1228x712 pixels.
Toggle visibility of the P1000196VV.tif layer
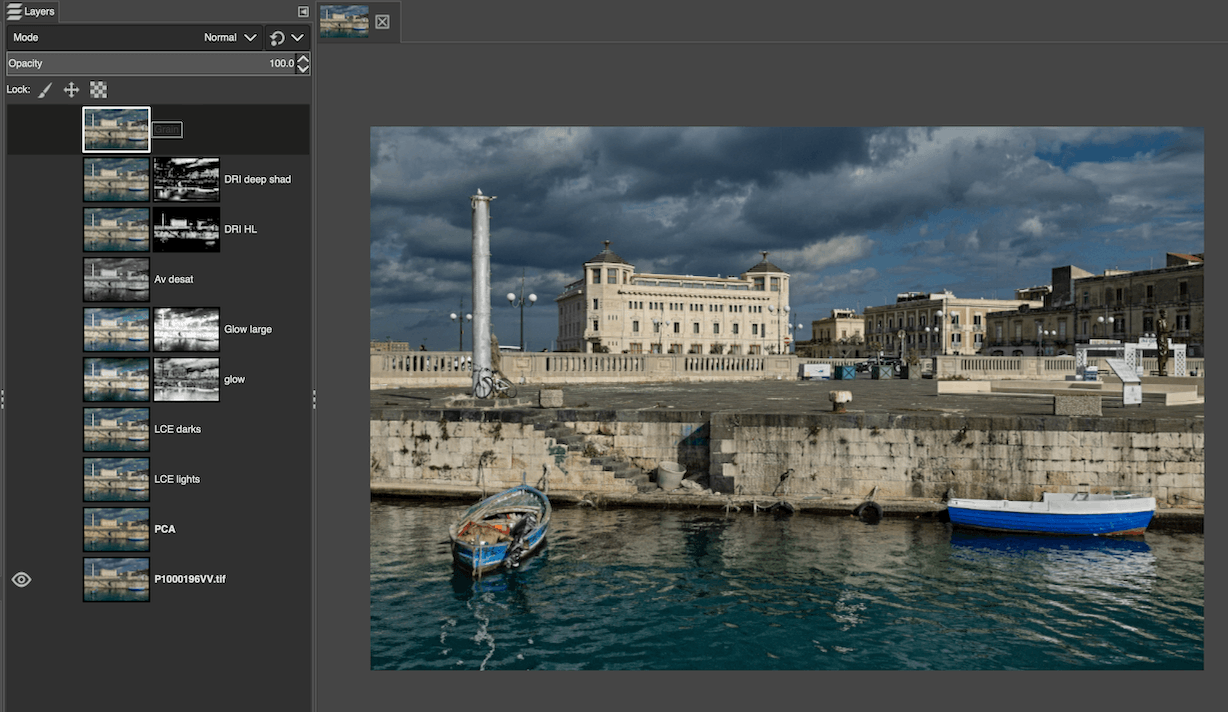[21, 579]
